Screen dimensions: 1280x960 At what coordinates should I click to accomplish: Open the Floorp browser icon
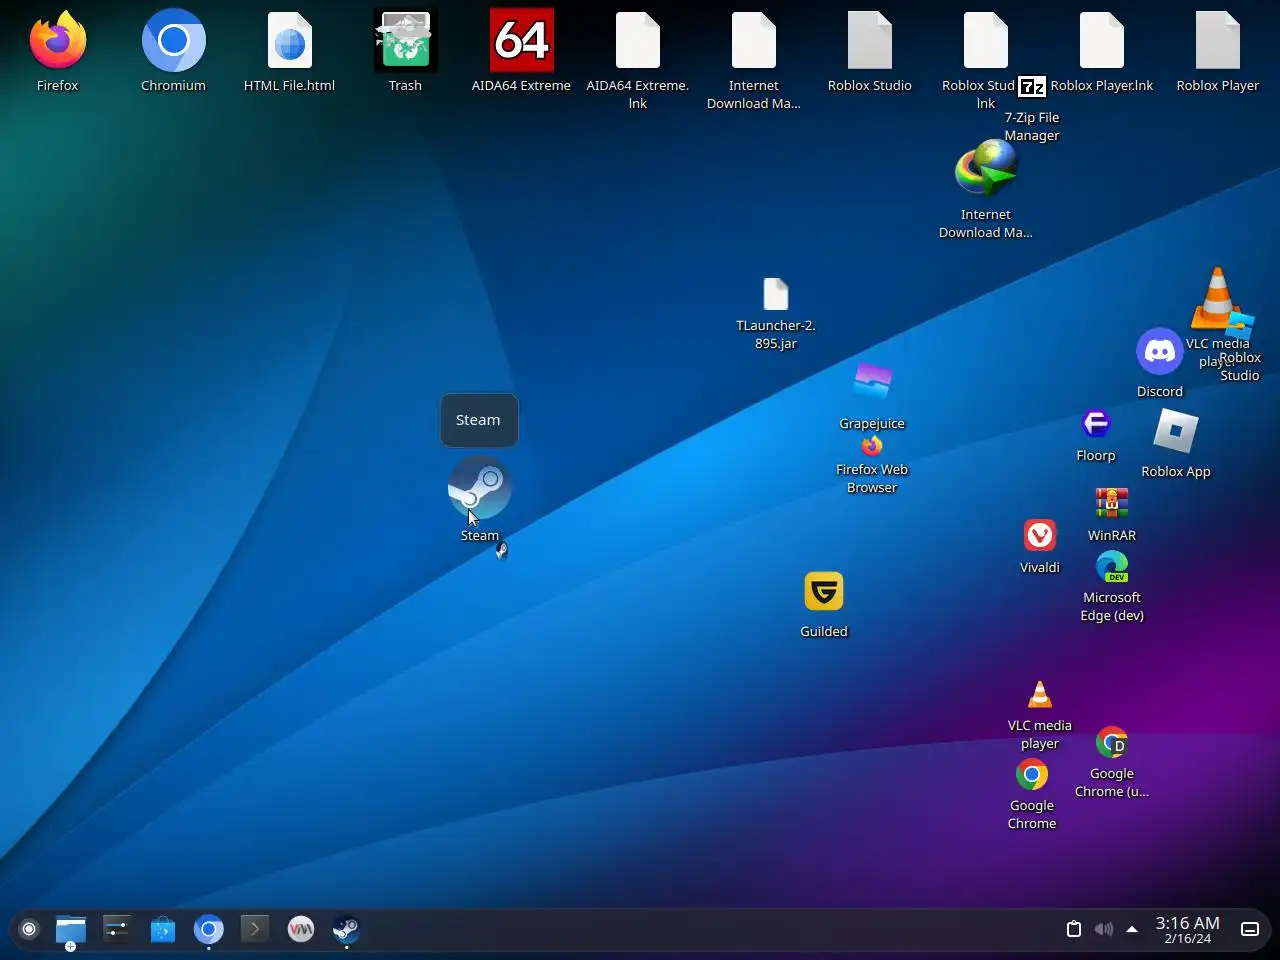(1096, 424)
